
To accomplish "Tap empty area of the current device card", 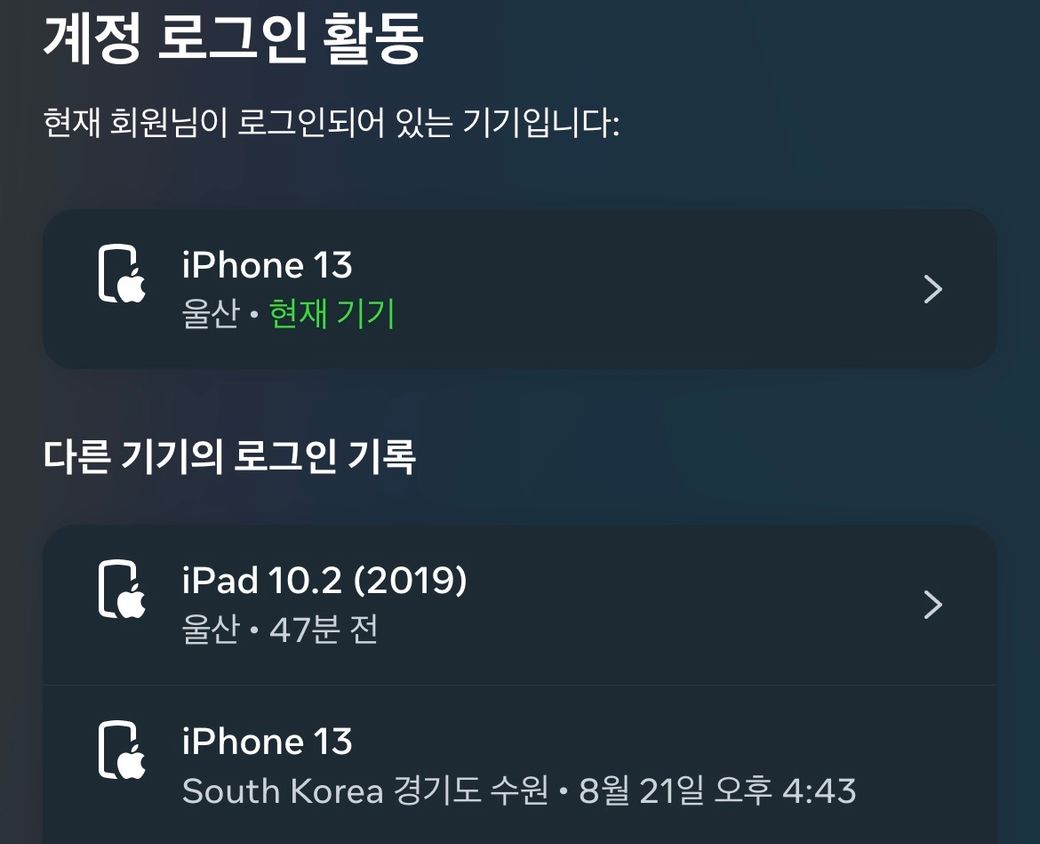I will (630, 289).
